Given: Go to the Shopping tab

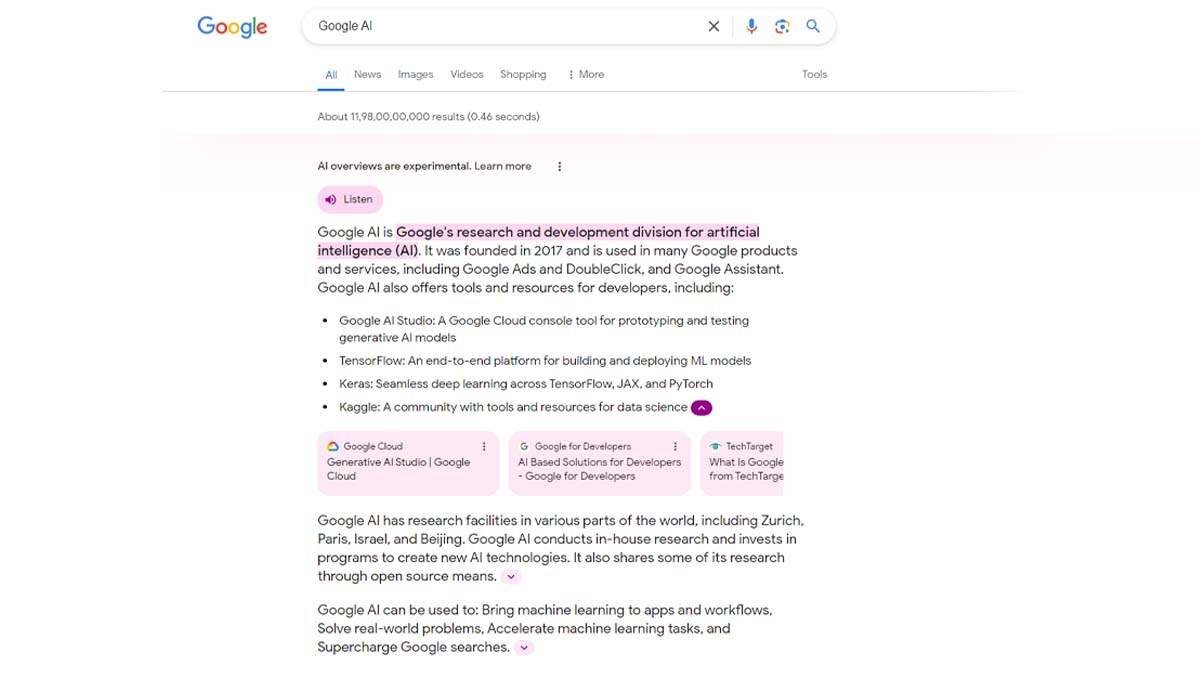Looking at the screenshot, I should point(523,74).
